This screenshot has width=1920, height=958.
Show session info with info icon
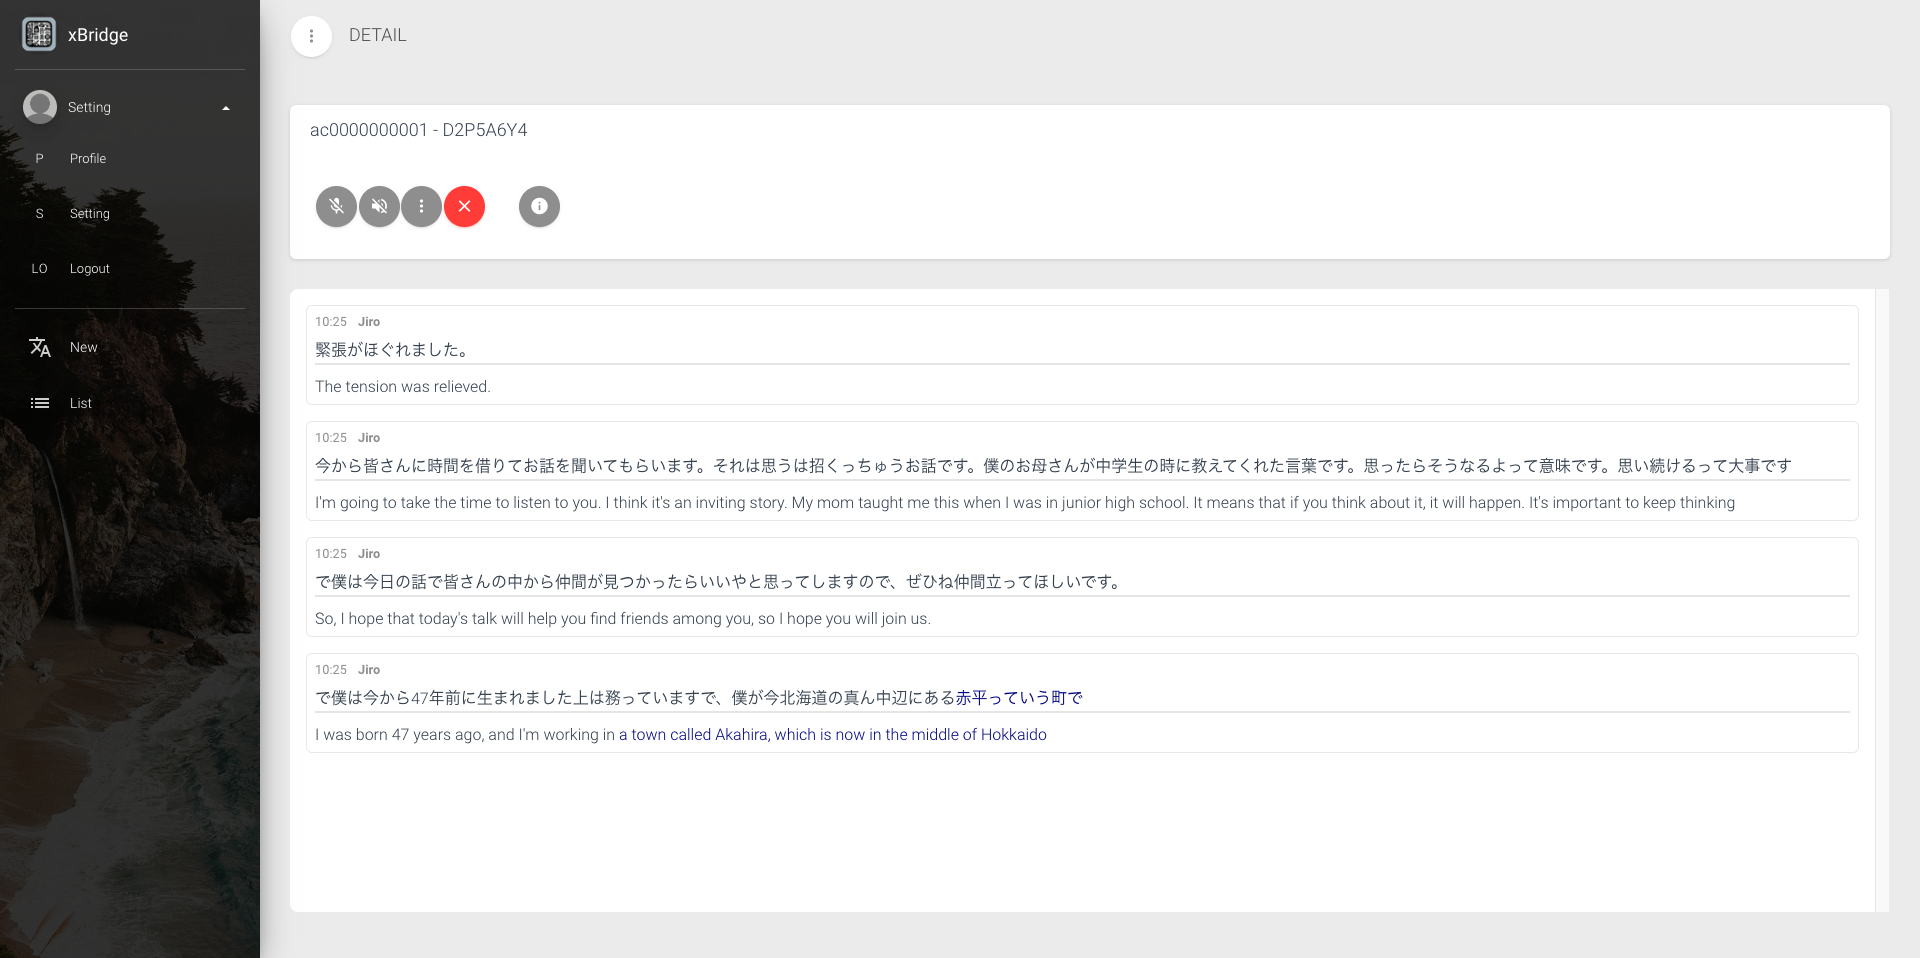(539, 207)
